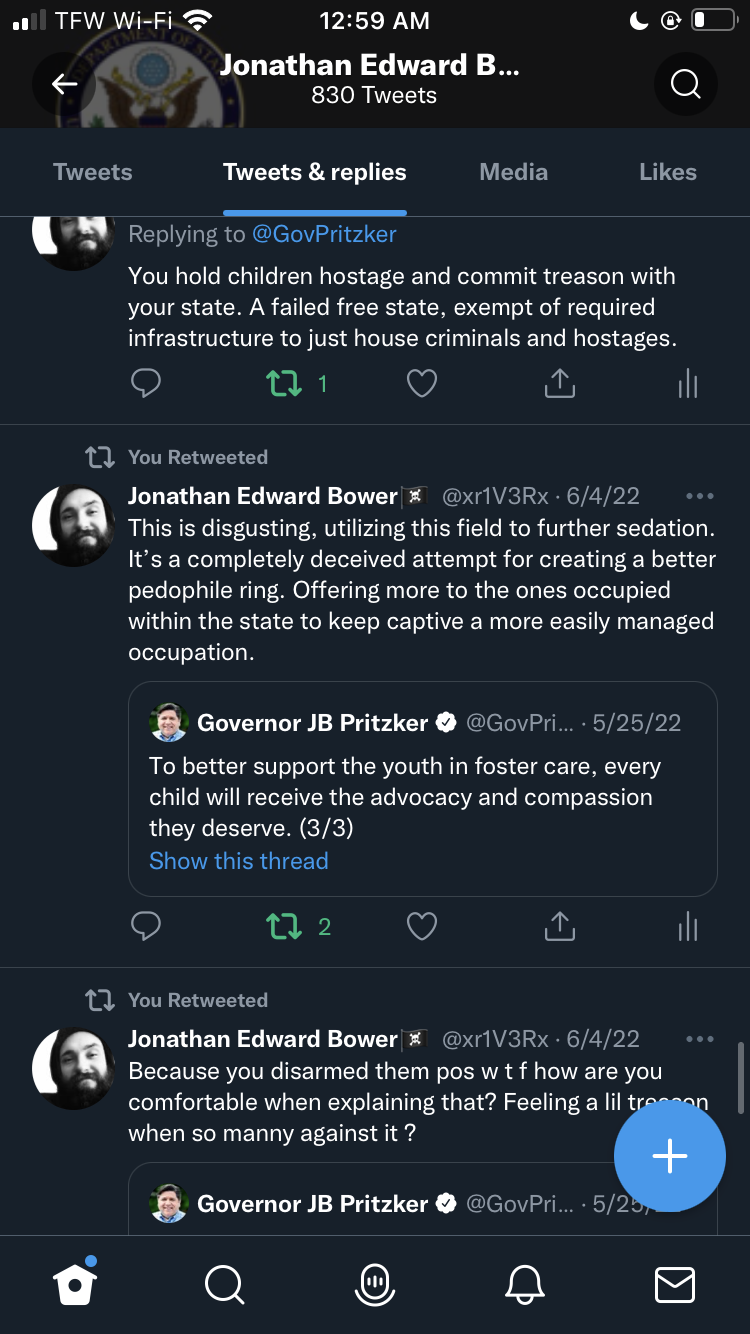Open Spaces microphone tab icon
Screen dimensions: 750x1334
(374, 1284)
